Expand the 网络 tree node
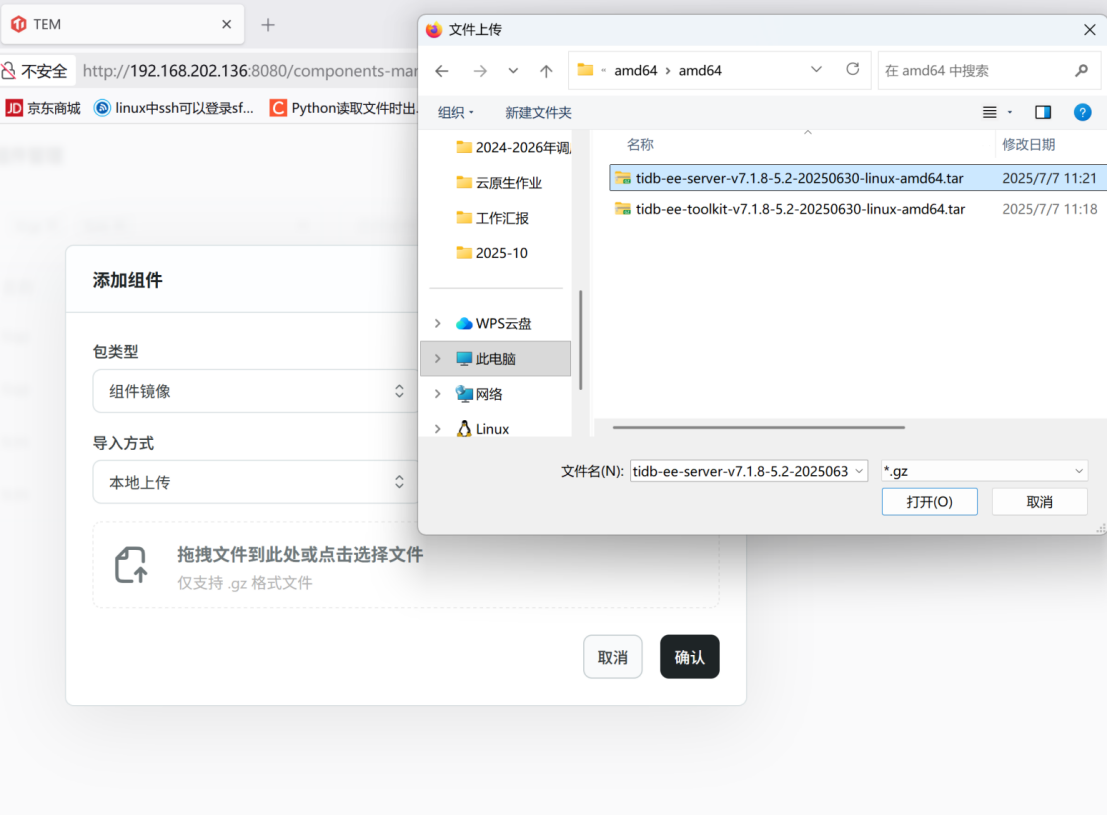This screenshot has width=1107, height=816. click(x=437, y=394)
